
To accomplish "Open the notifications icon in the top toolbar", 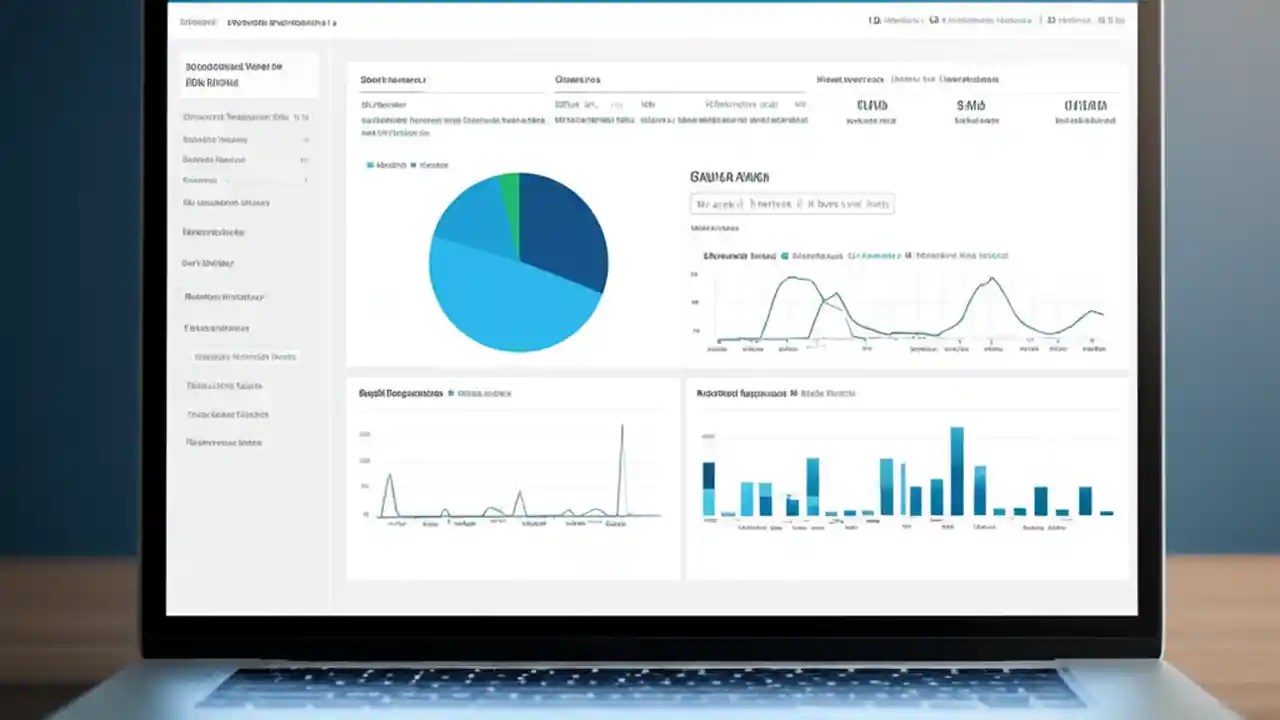I will click(875, 20).
